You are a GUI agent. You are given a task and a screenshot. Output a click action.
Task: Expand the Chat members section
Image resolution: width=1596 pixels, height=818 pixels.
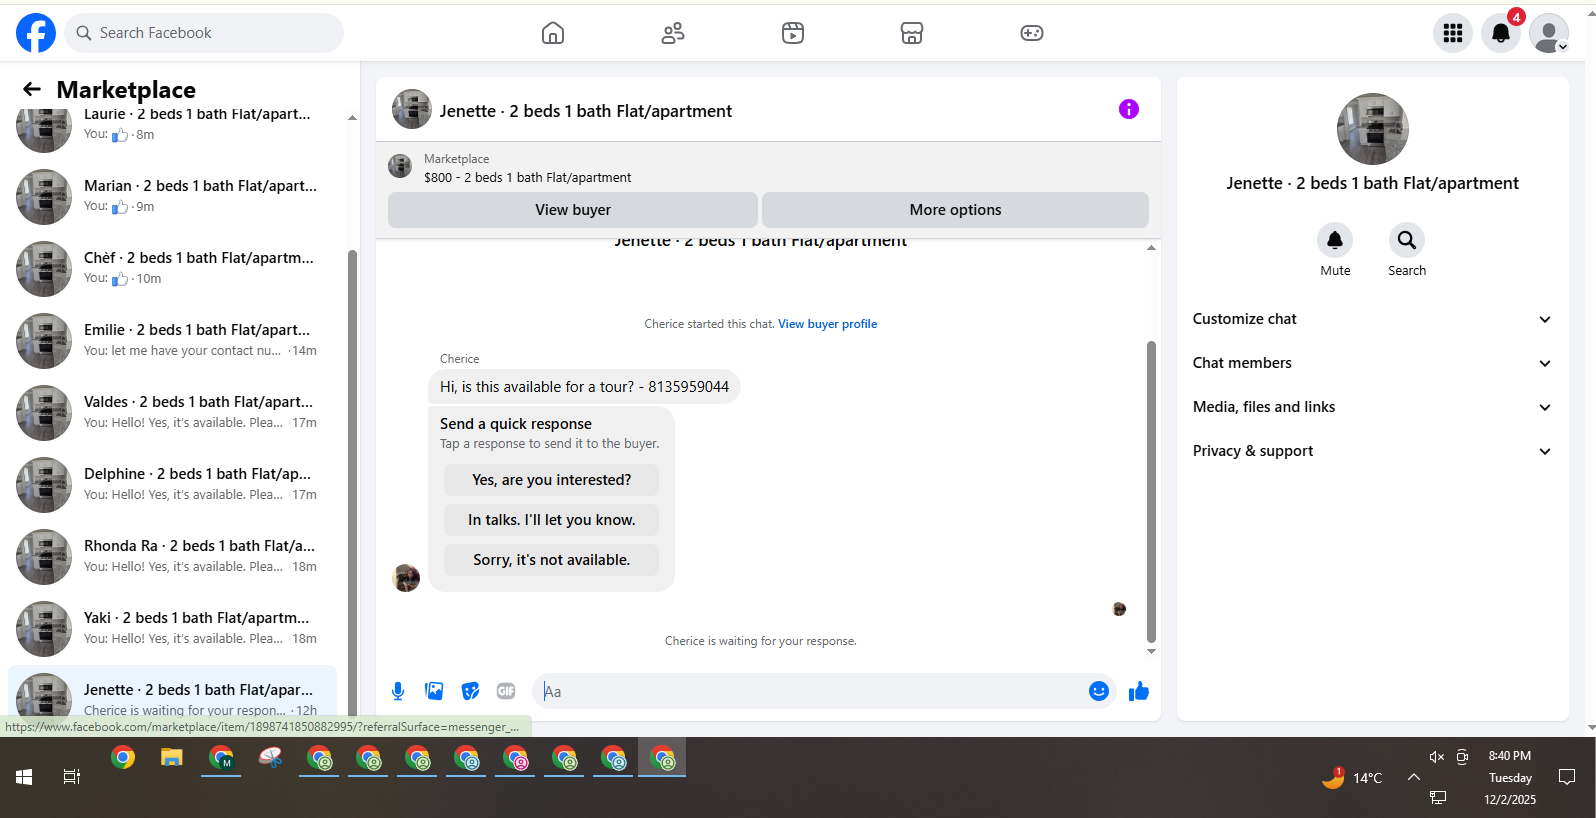click(1372, 363)
